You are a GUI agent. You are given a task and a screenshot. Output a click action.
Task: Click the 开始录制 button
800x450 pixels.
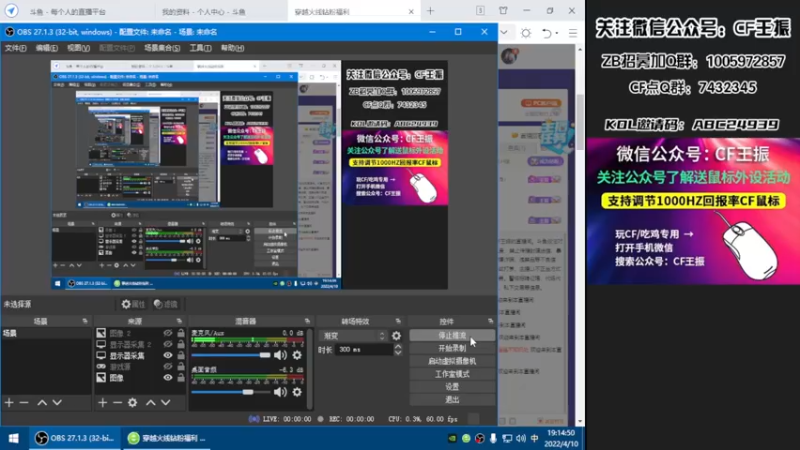(x=452, y=348)
